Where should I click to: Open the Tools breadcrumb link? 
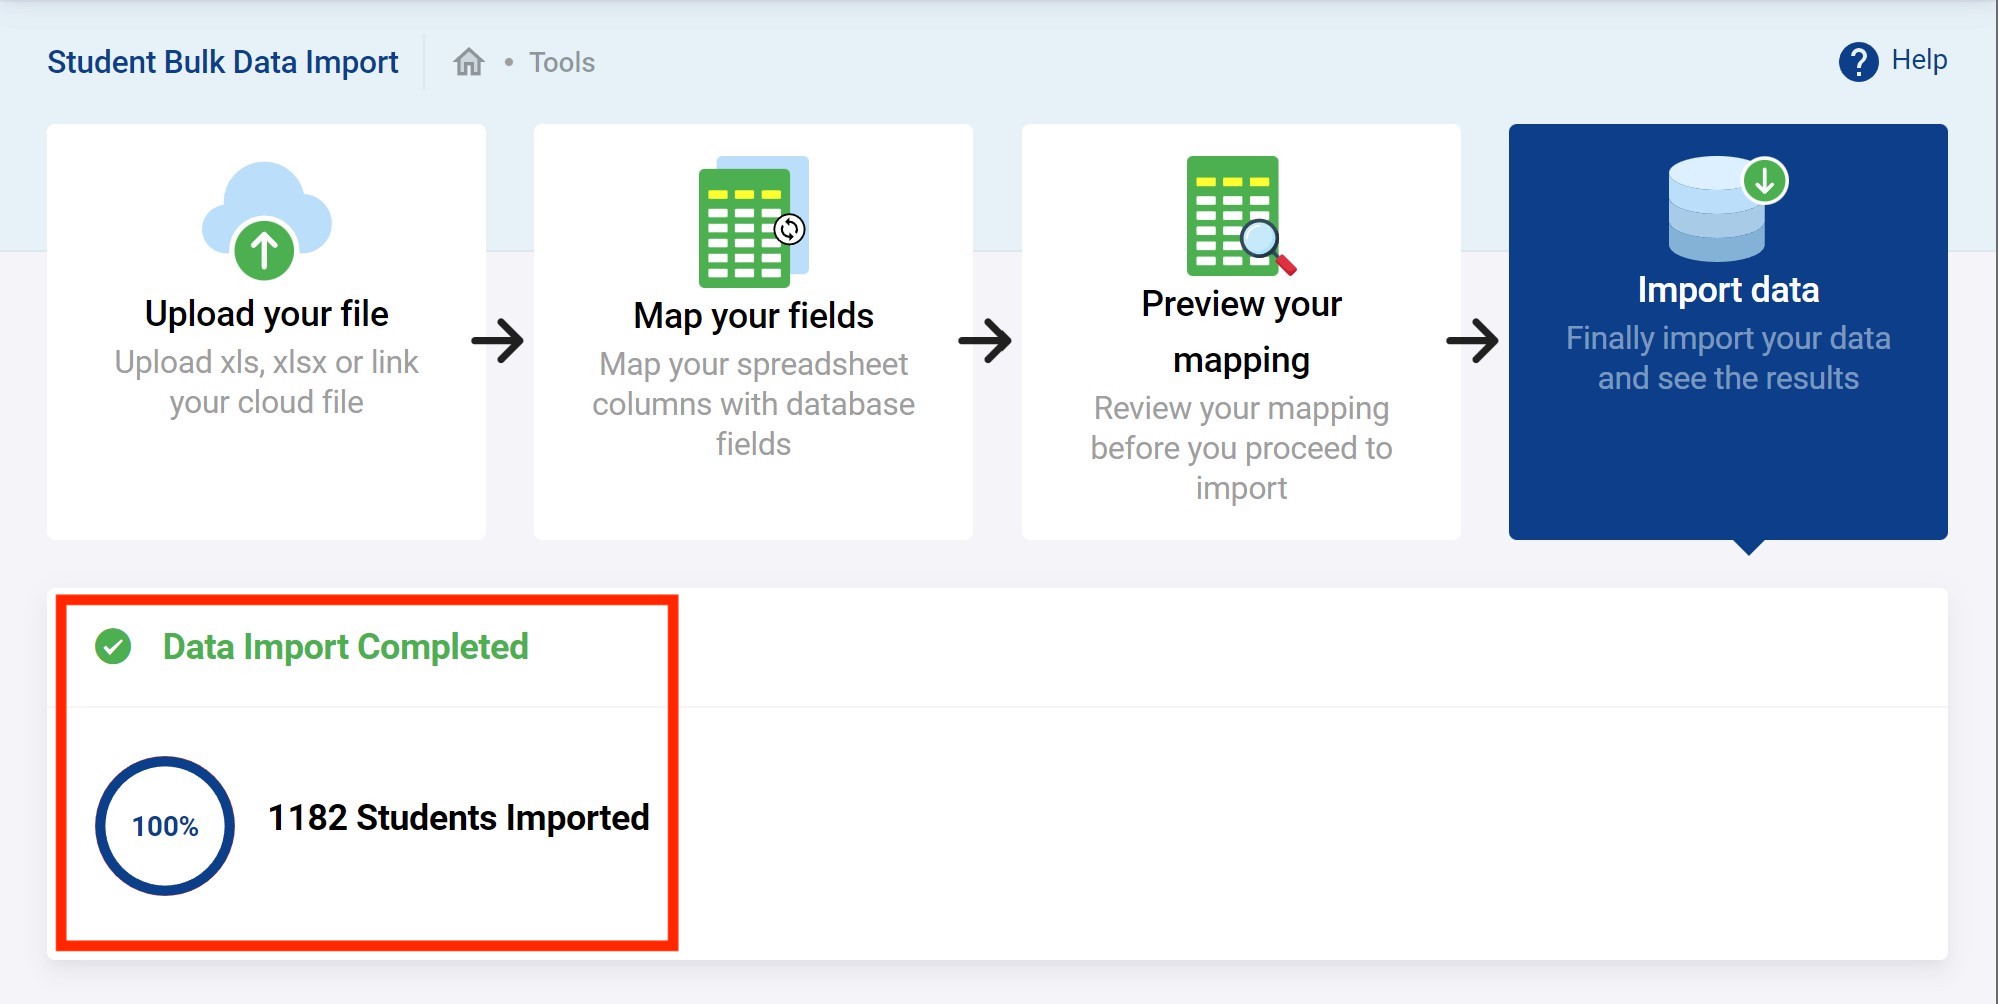tap(562, 63)
